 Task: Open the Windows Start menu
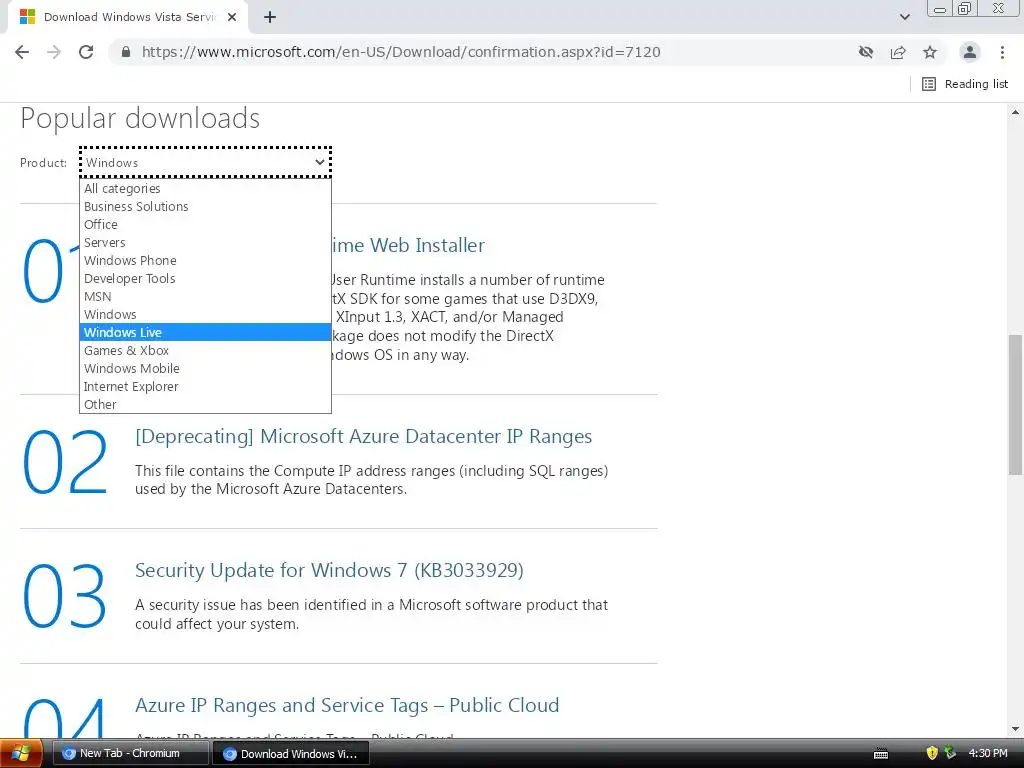click(21, 753)
